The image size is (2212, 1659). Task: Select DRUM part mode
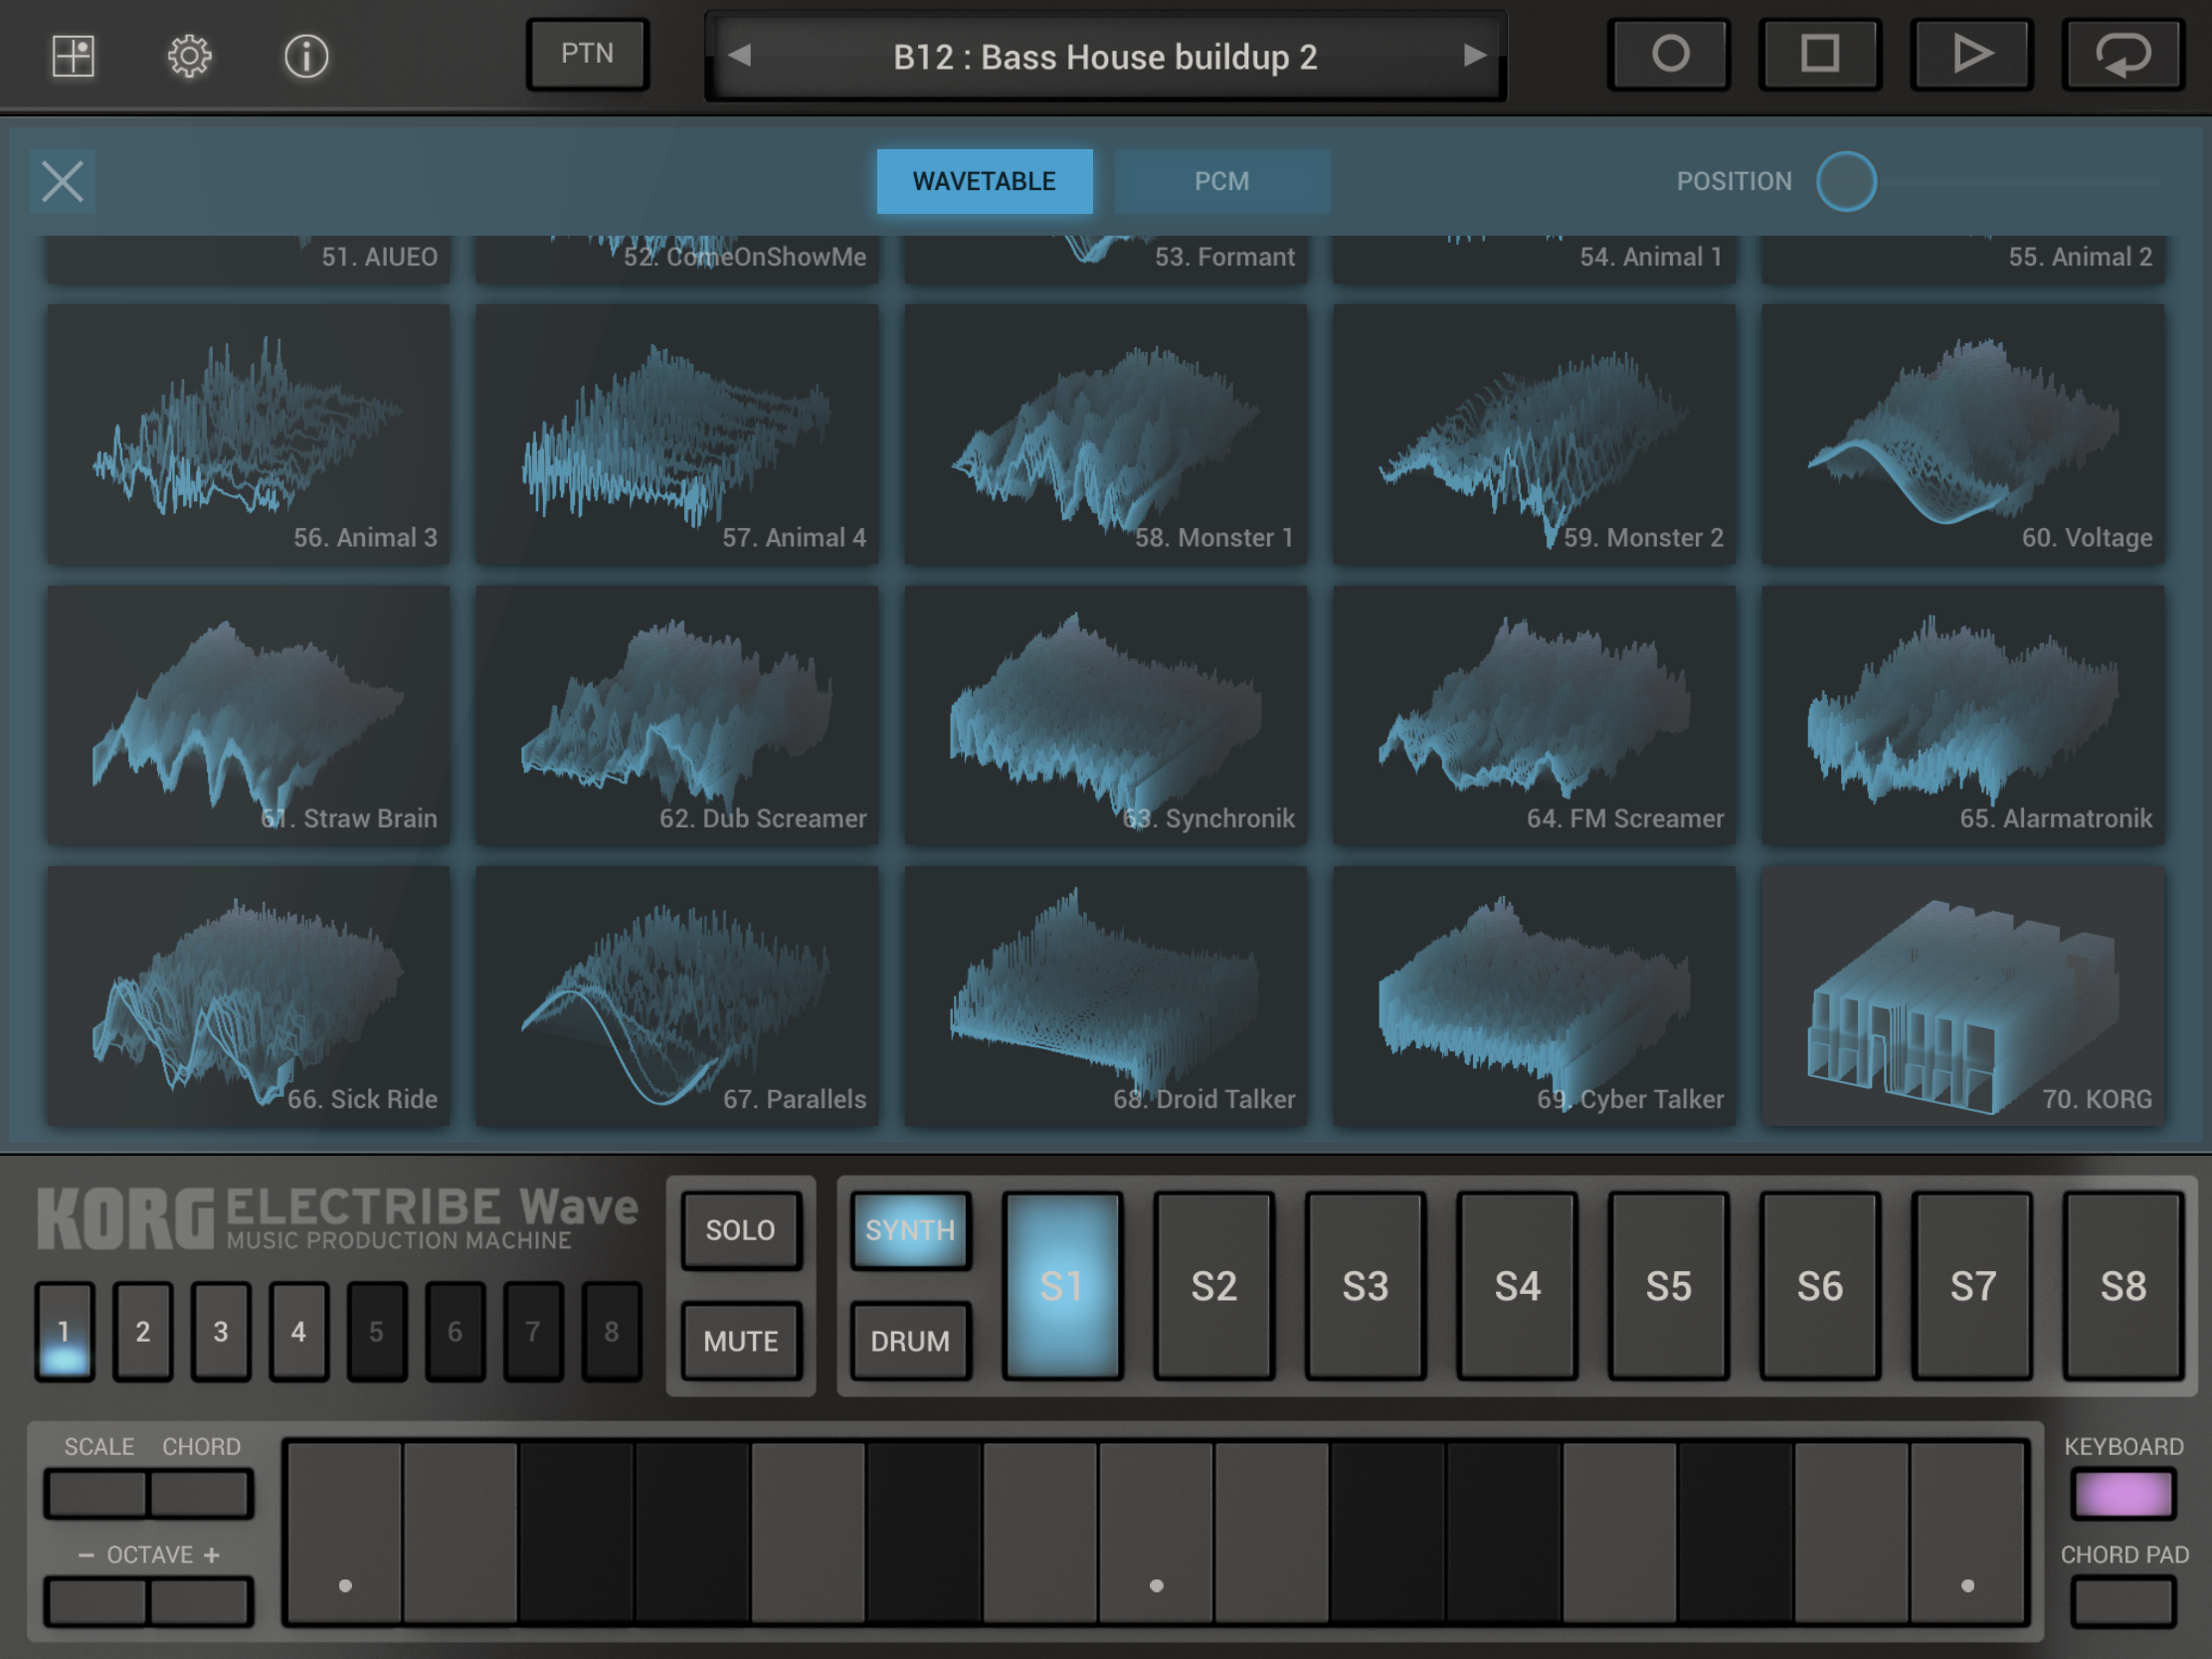pyautogui.click(x=910, y=1341)
